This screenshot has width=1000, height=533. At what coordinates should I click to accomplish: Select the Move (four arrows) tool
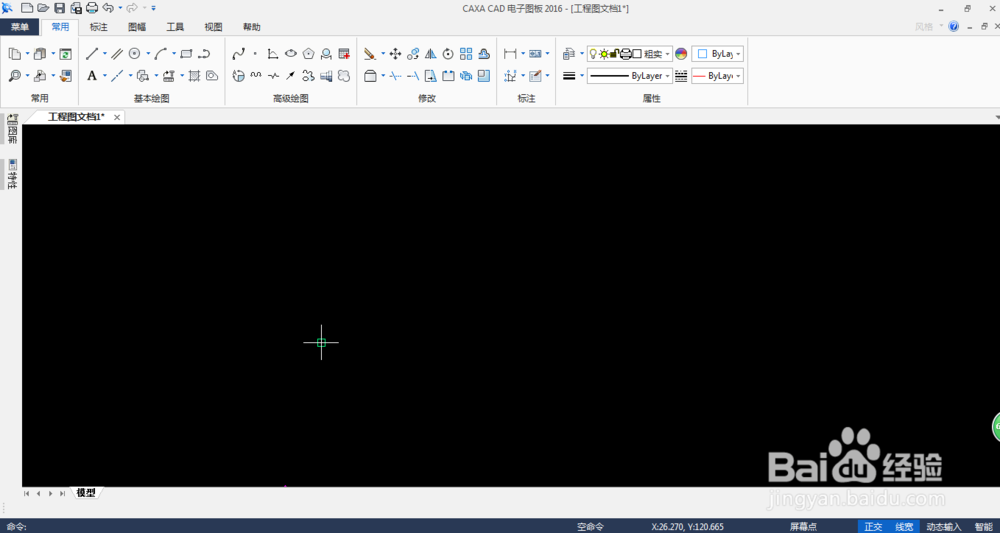pos(395,54)
